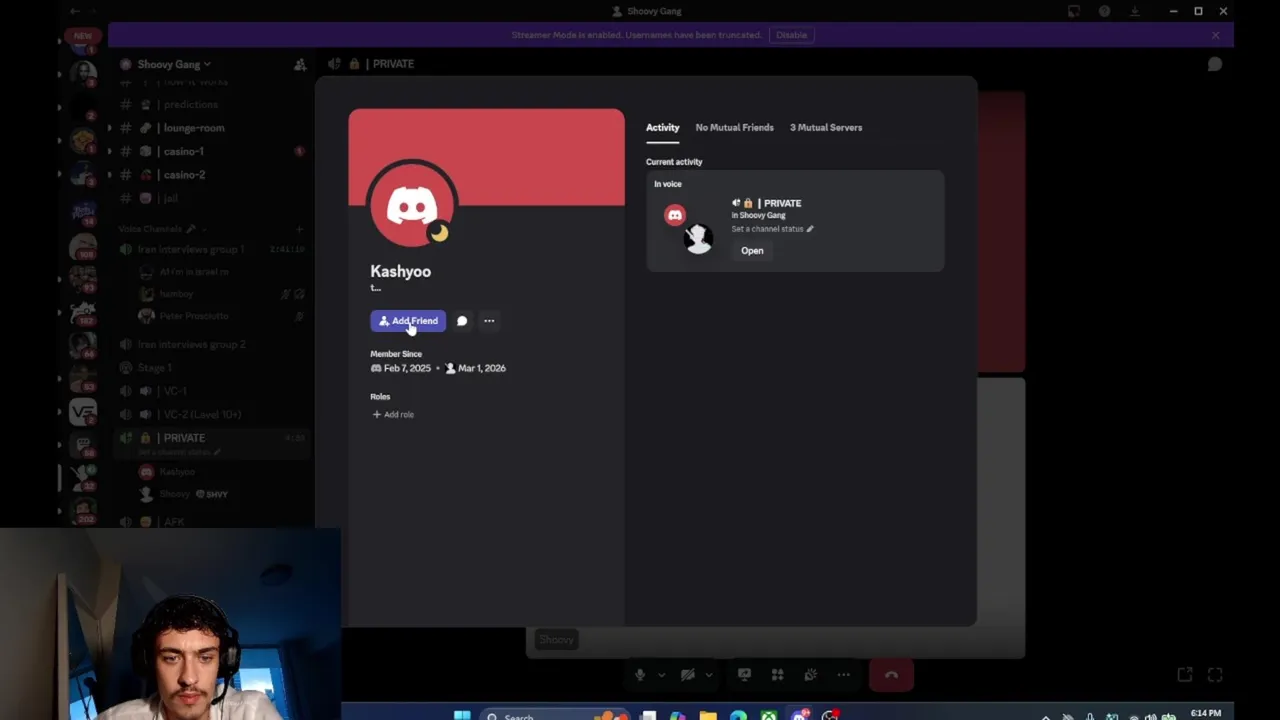
Task: Toggle microphone mute in call controls
Action: point(640,675)
